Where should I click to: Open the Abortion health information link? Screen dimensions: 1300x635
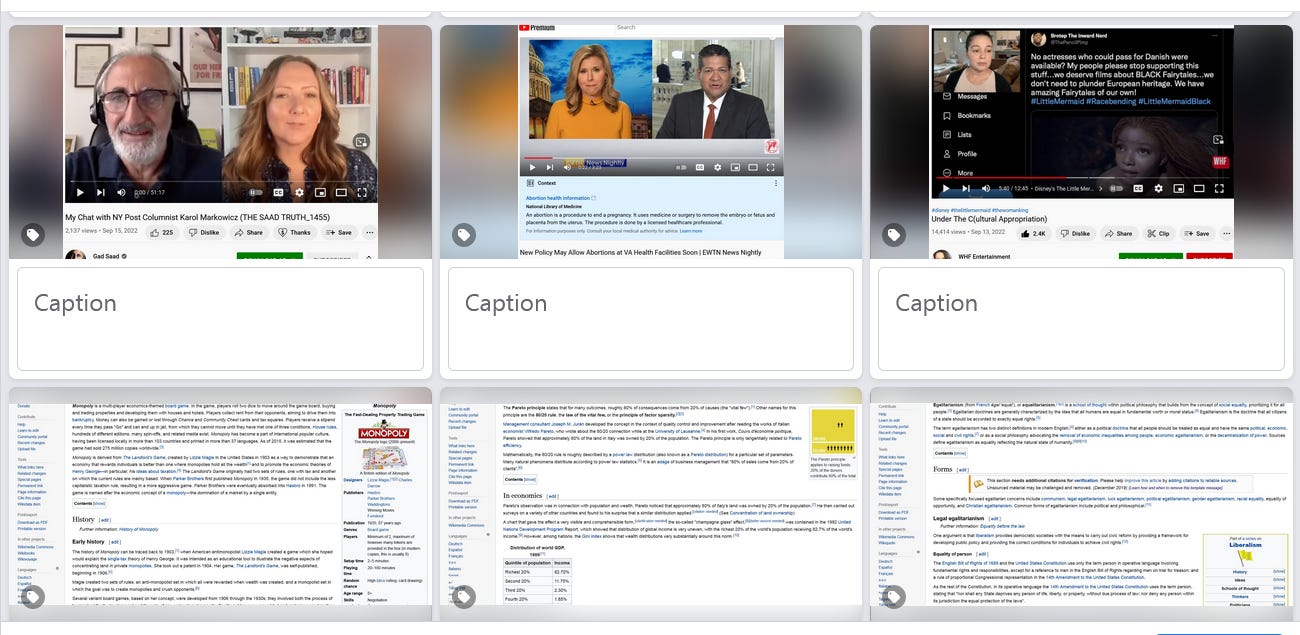pyautogui.click(x=558, y=198)
